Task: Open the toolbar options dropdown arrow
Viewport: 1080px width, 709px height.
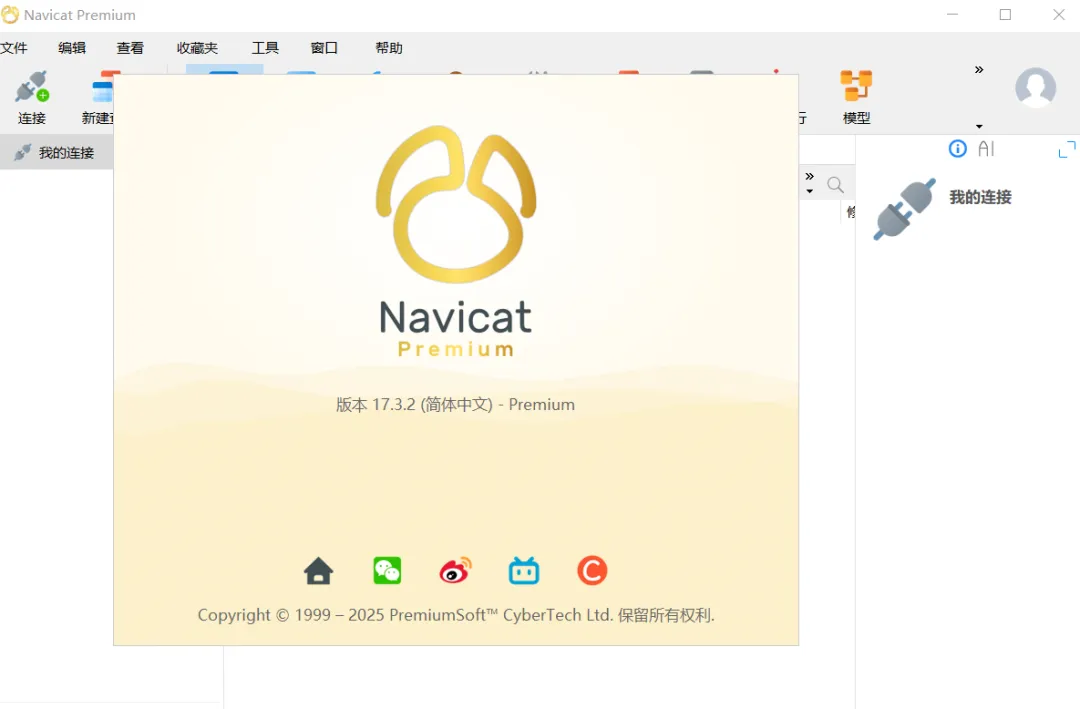Action: [979, 127]
